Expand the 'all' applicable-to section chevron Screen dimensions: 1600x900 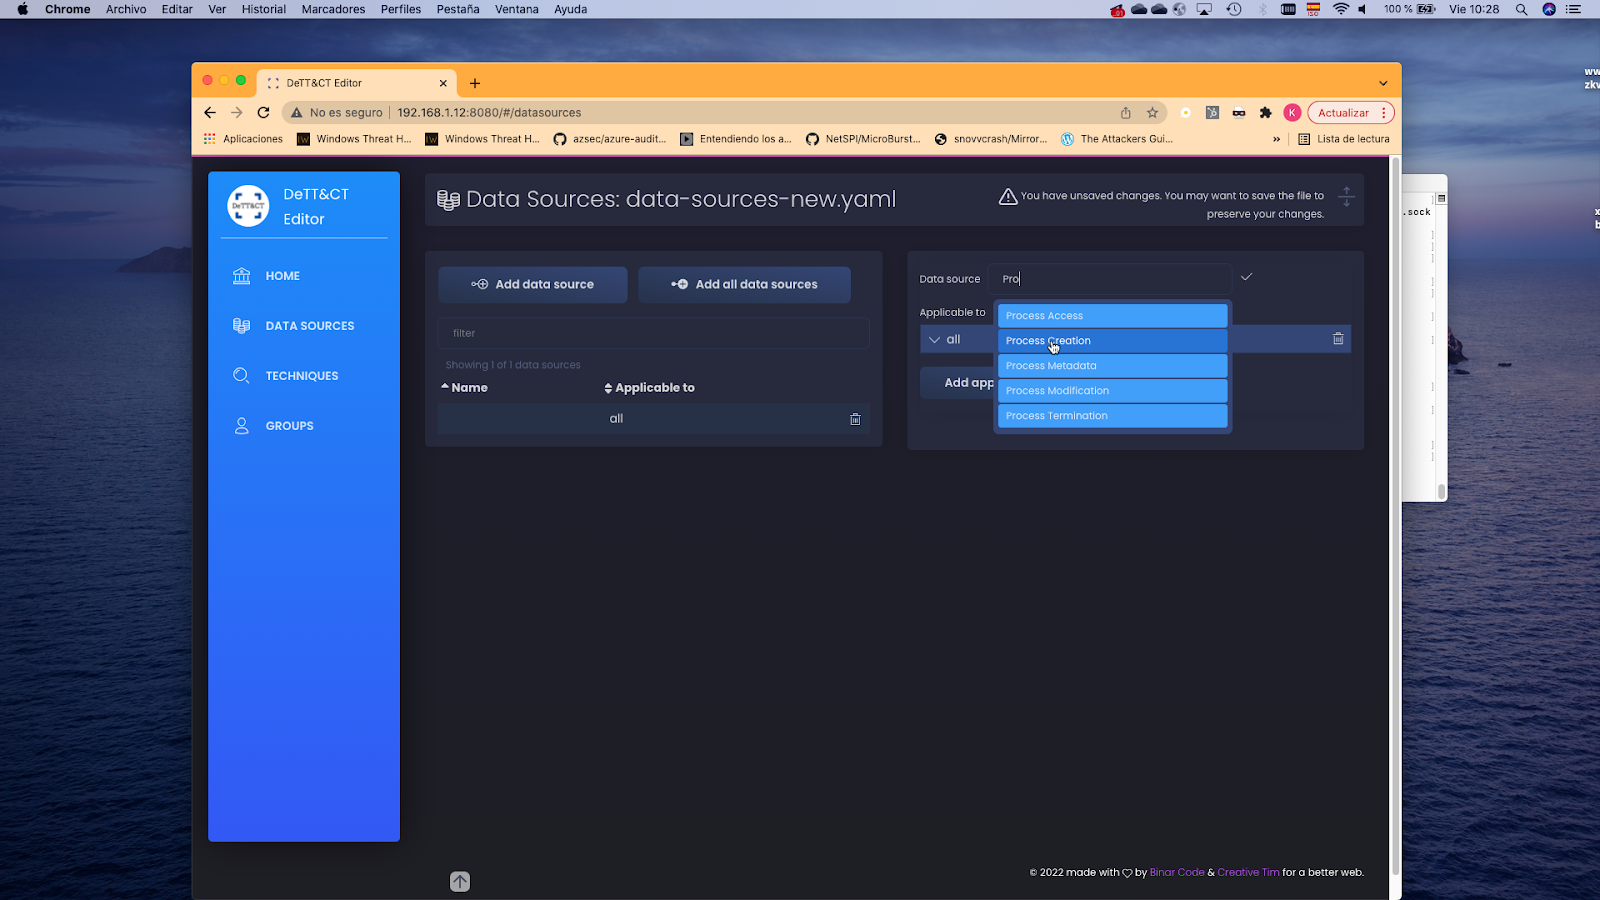coord(934,340)
